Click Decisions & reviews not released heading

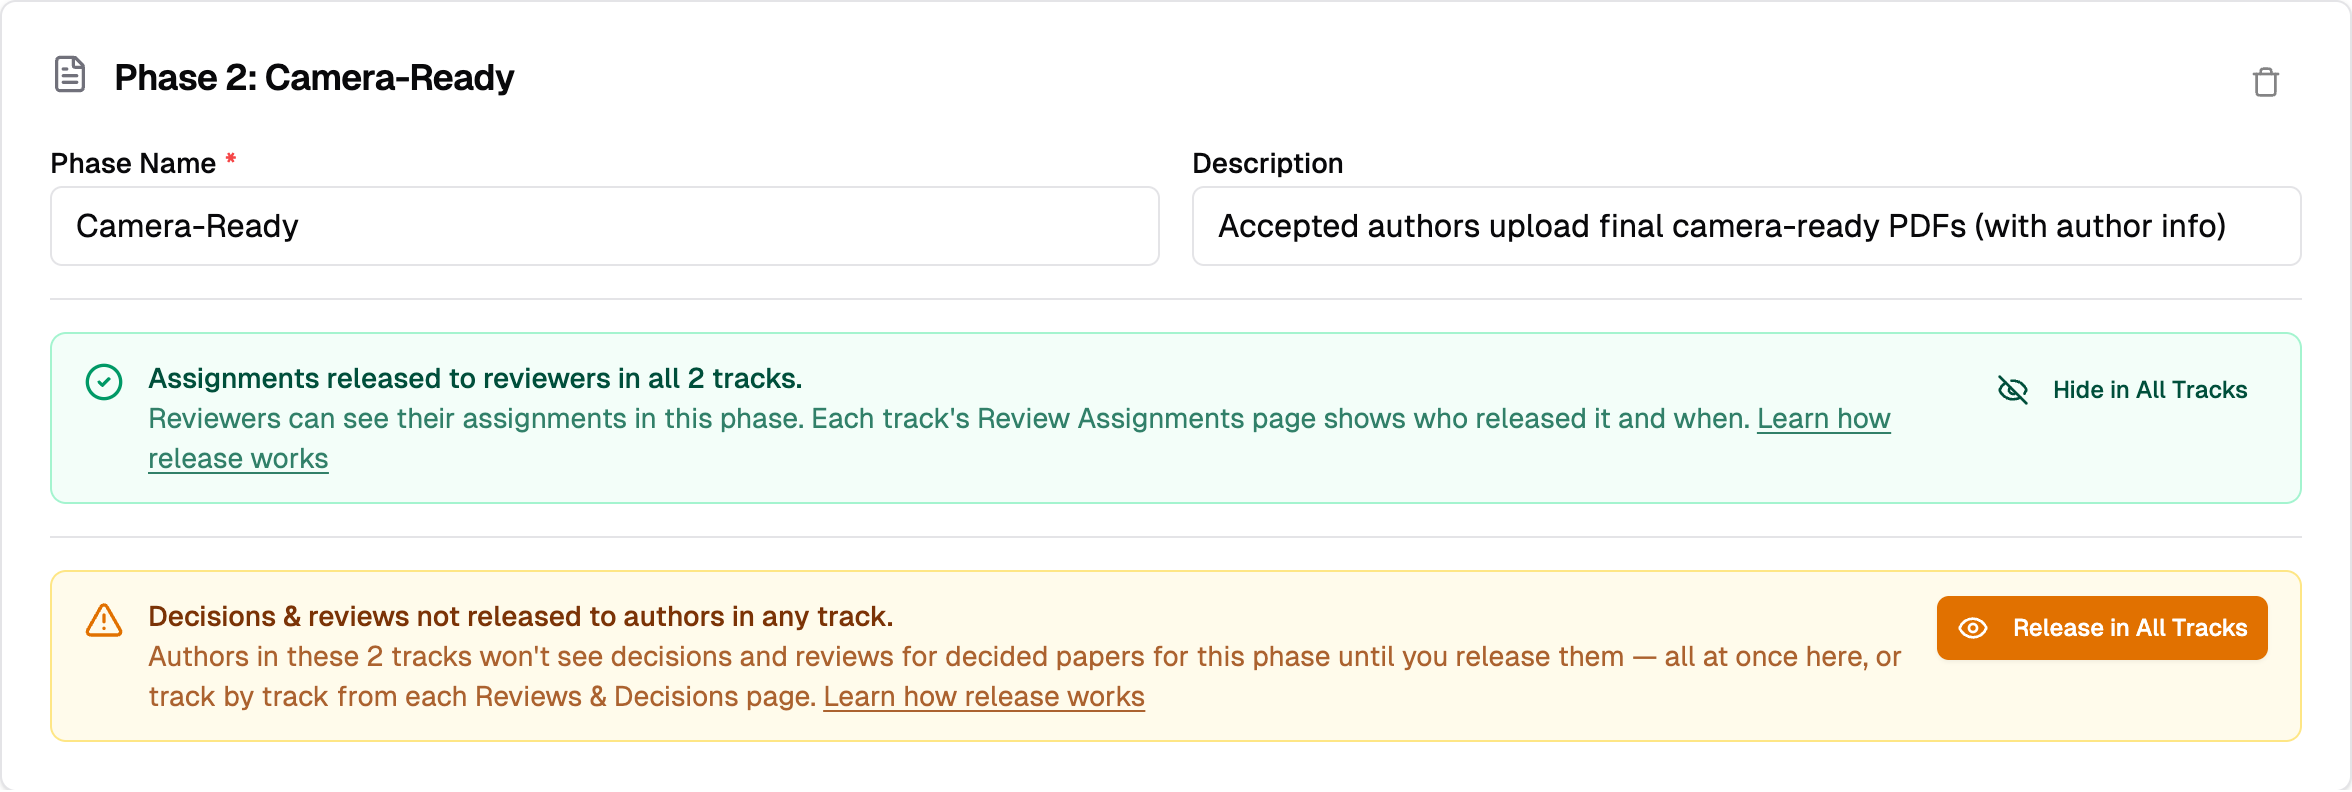(520, 616)
